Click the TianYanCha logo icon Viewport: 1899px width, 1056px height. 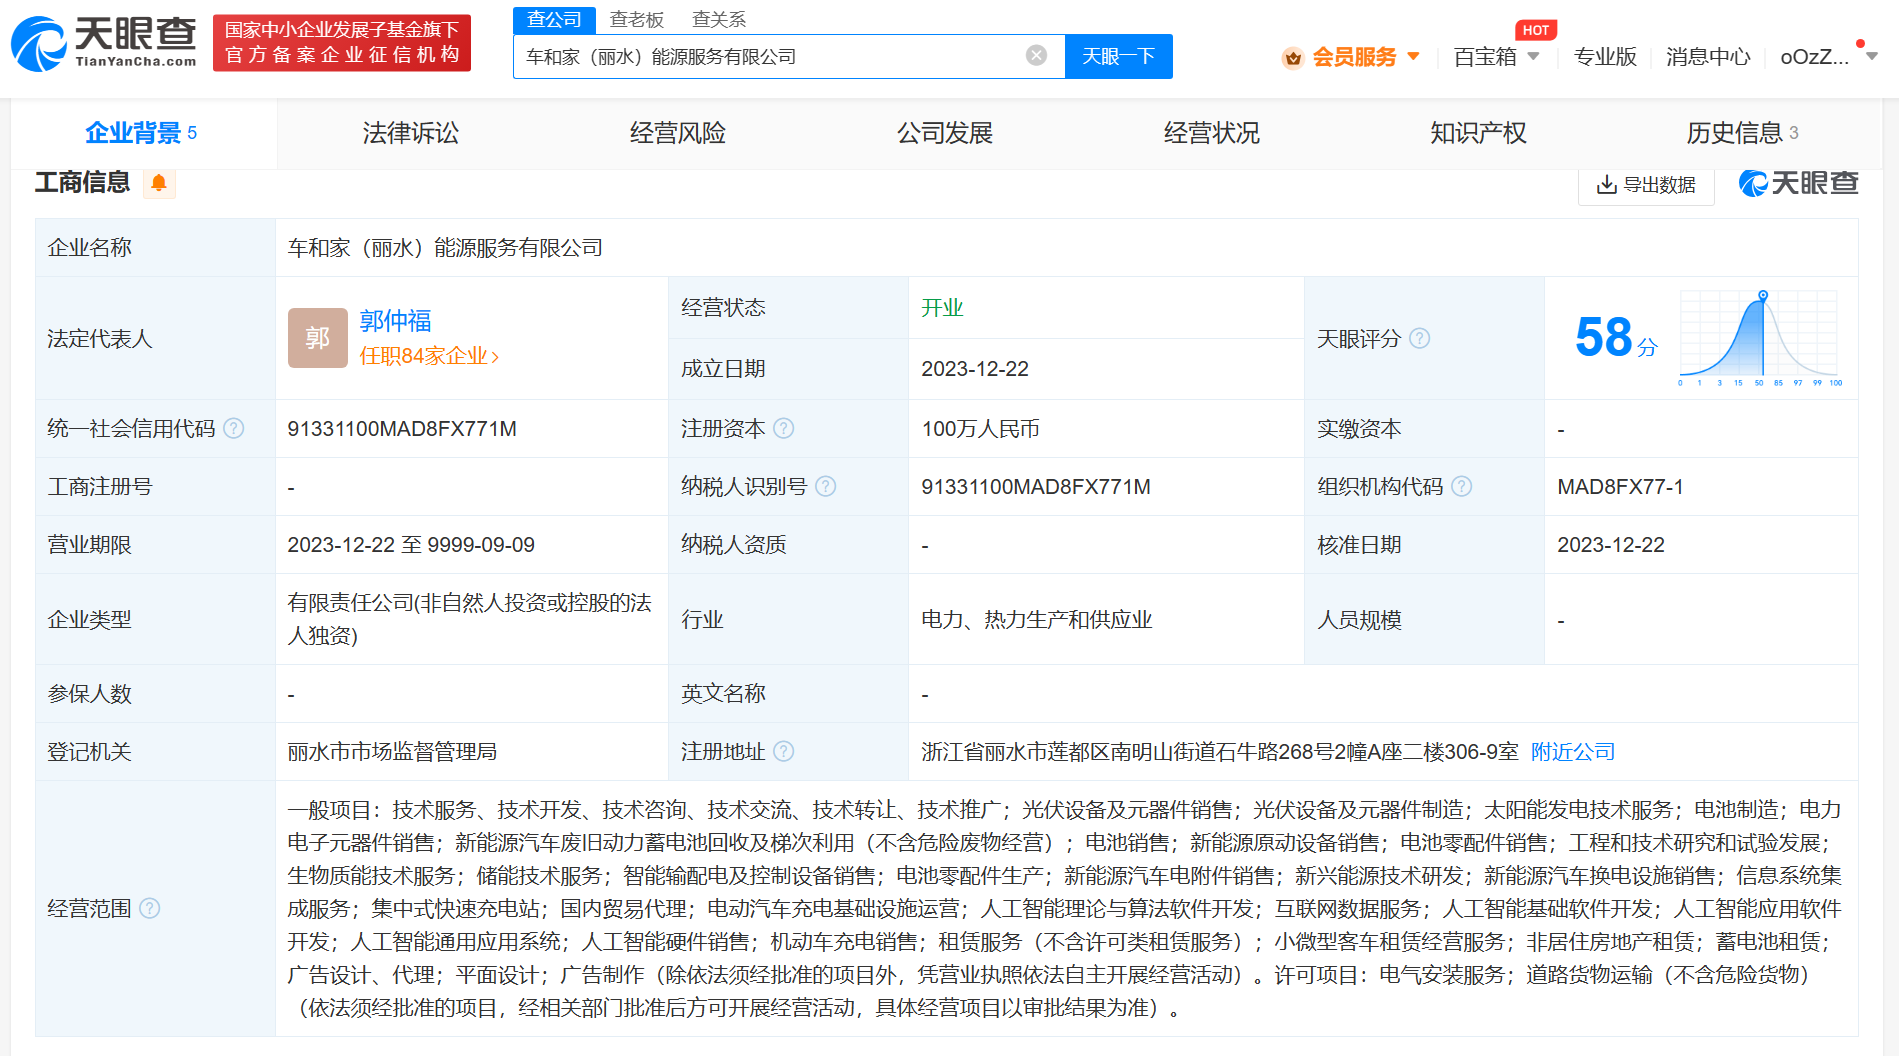coord(40,44)
